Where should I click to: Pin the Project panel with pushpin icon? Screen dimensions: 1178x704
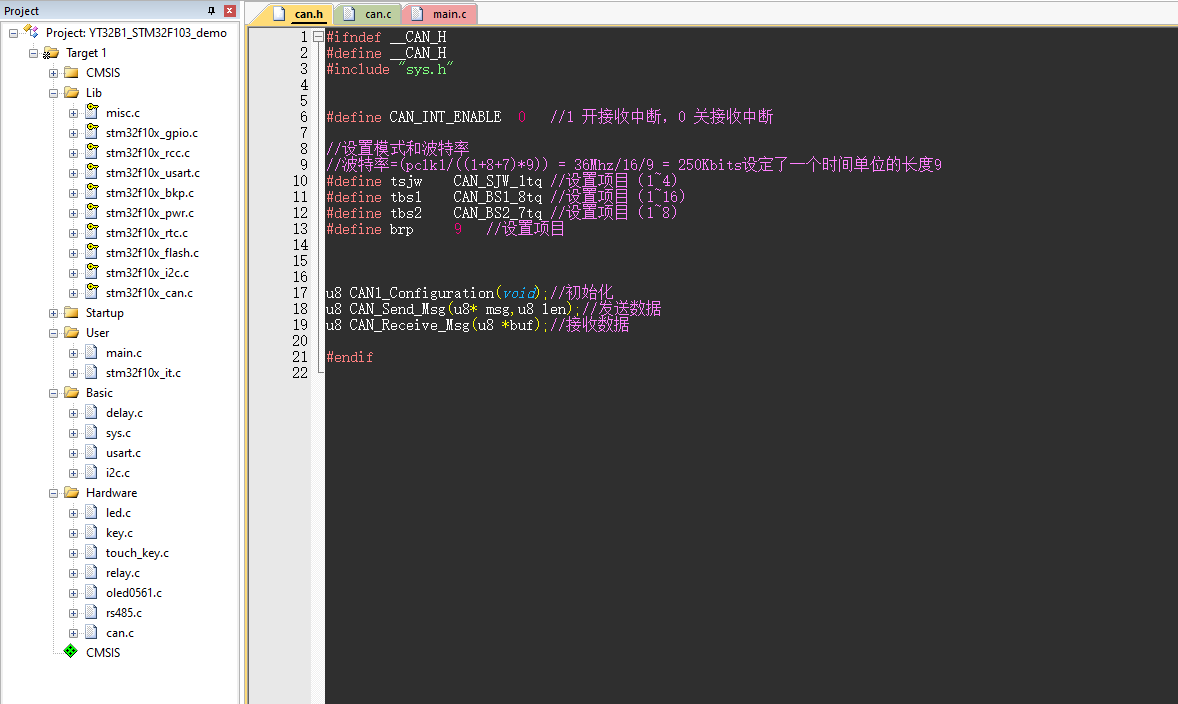(211, 11)
